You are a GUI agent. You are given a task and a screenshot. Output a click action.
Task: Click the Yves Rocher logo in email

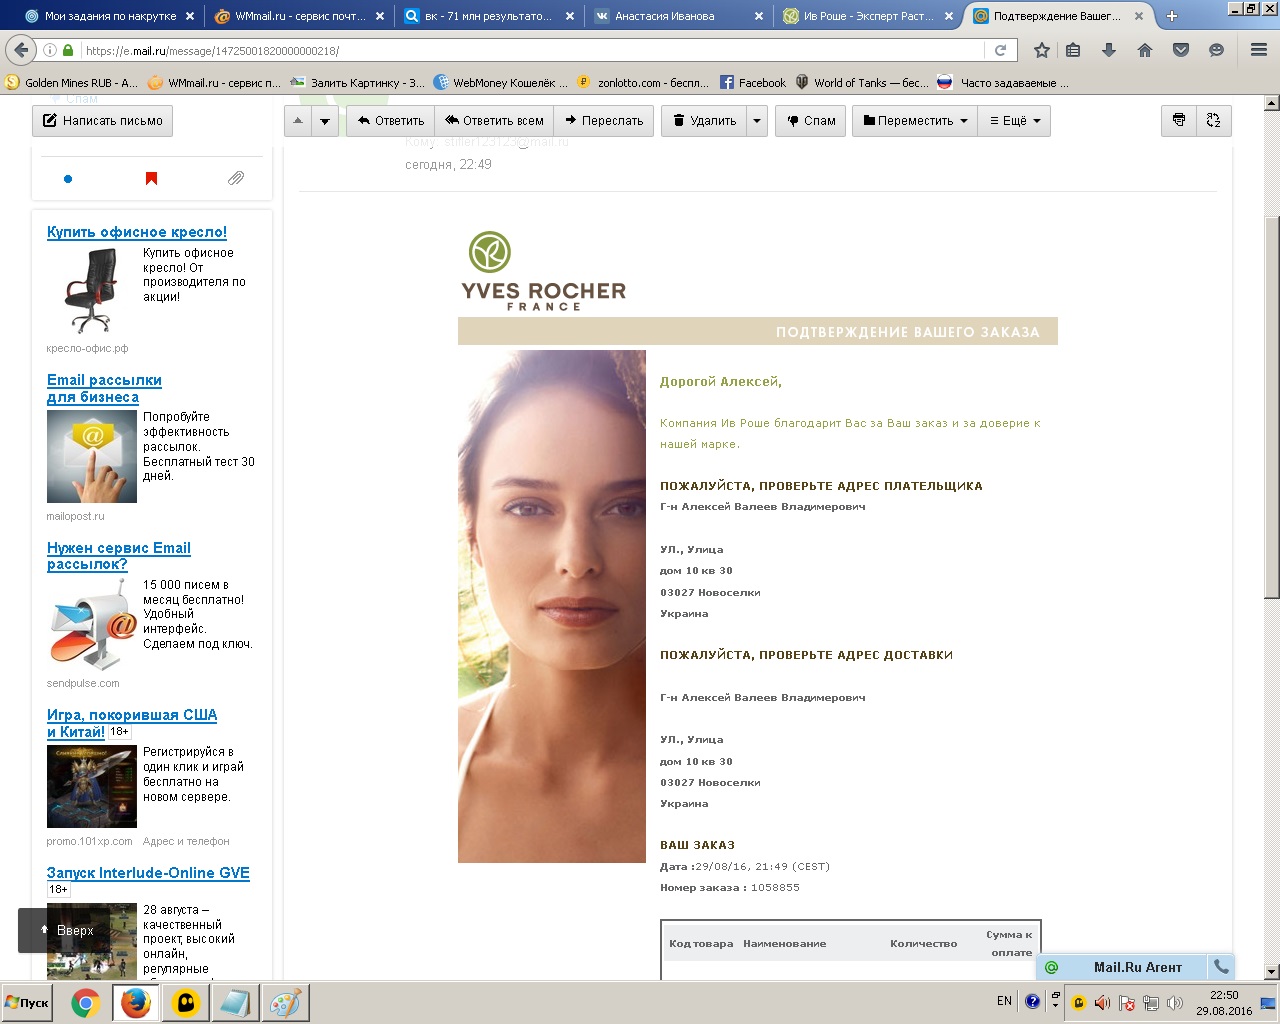tap(543, 271)
